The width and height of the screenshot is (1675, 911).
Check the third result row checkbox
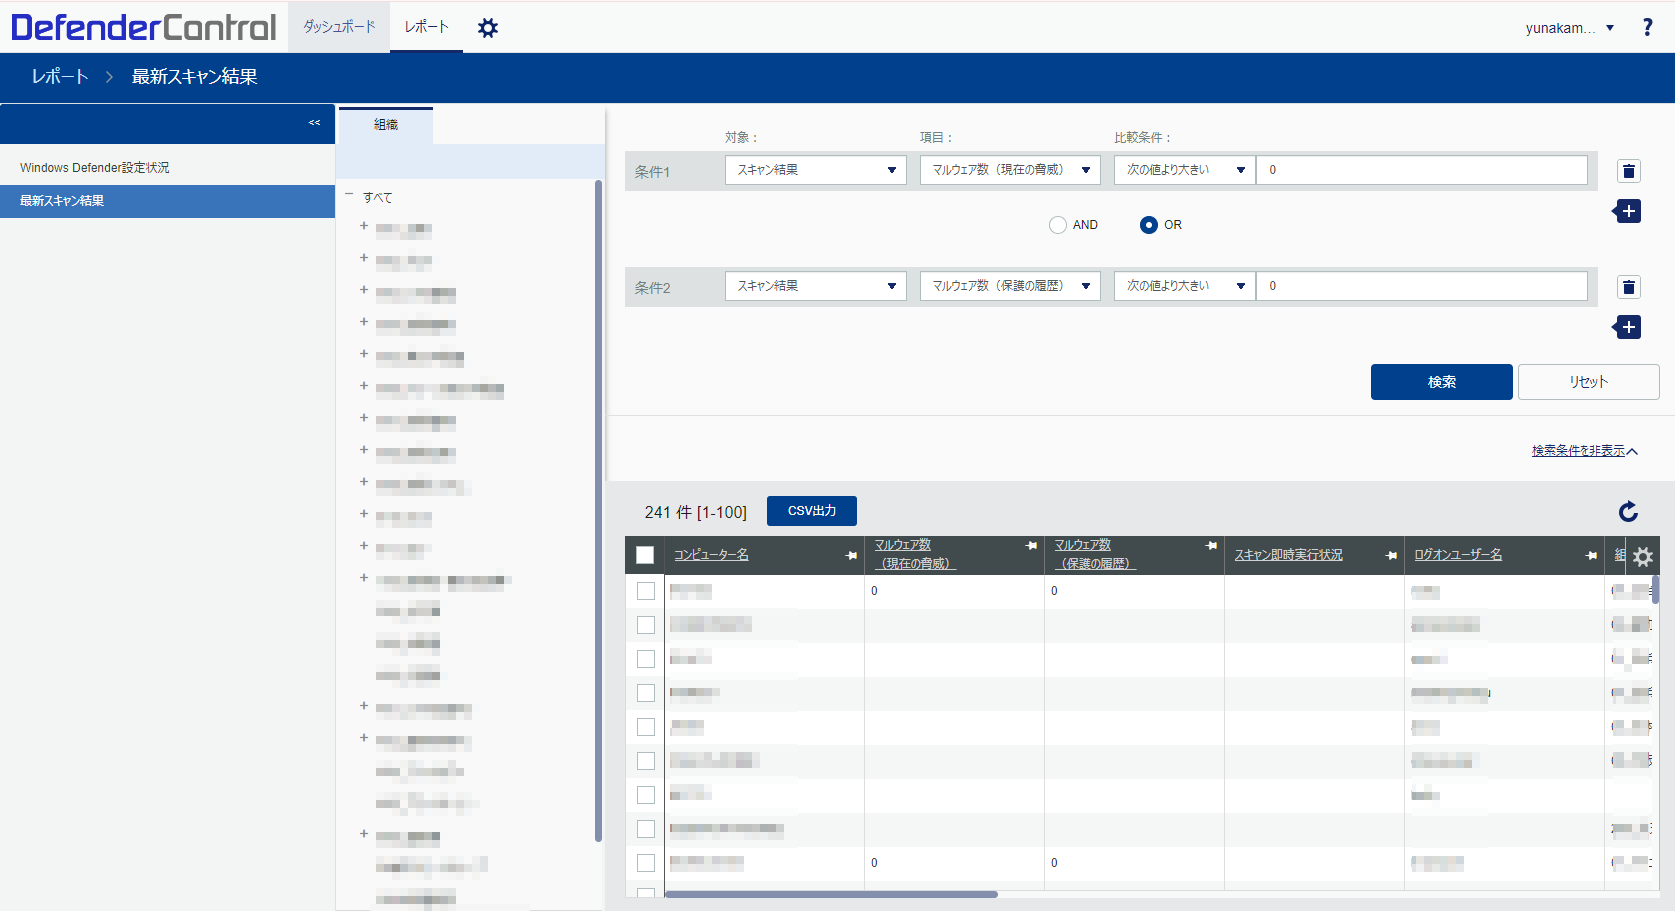click(646, 659)
